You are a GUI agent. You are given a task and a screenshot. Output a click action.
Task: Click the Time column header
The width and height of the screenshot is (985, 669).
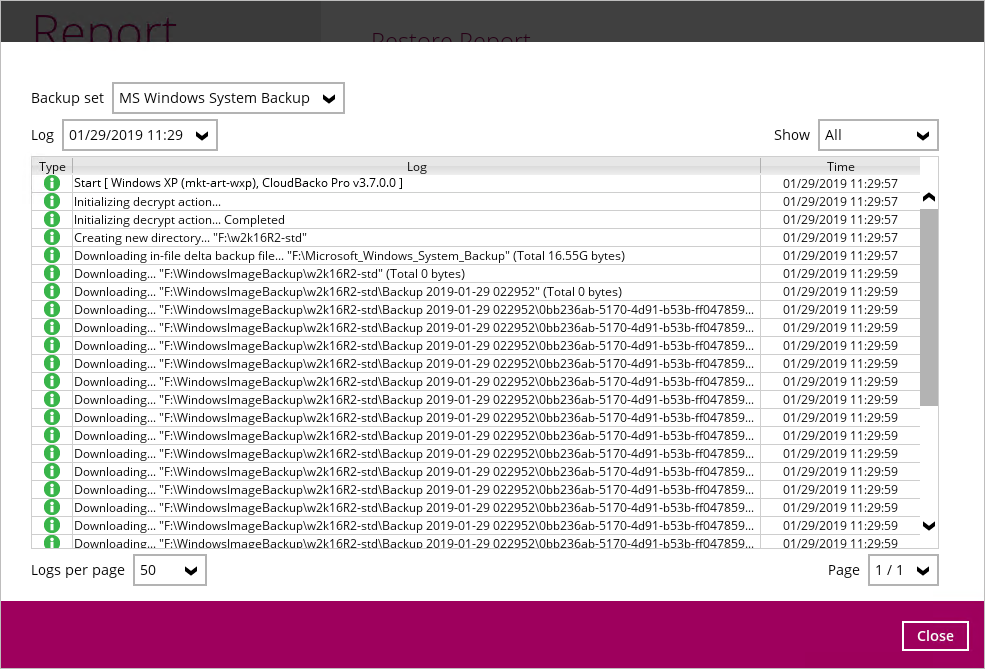point(840,167)
